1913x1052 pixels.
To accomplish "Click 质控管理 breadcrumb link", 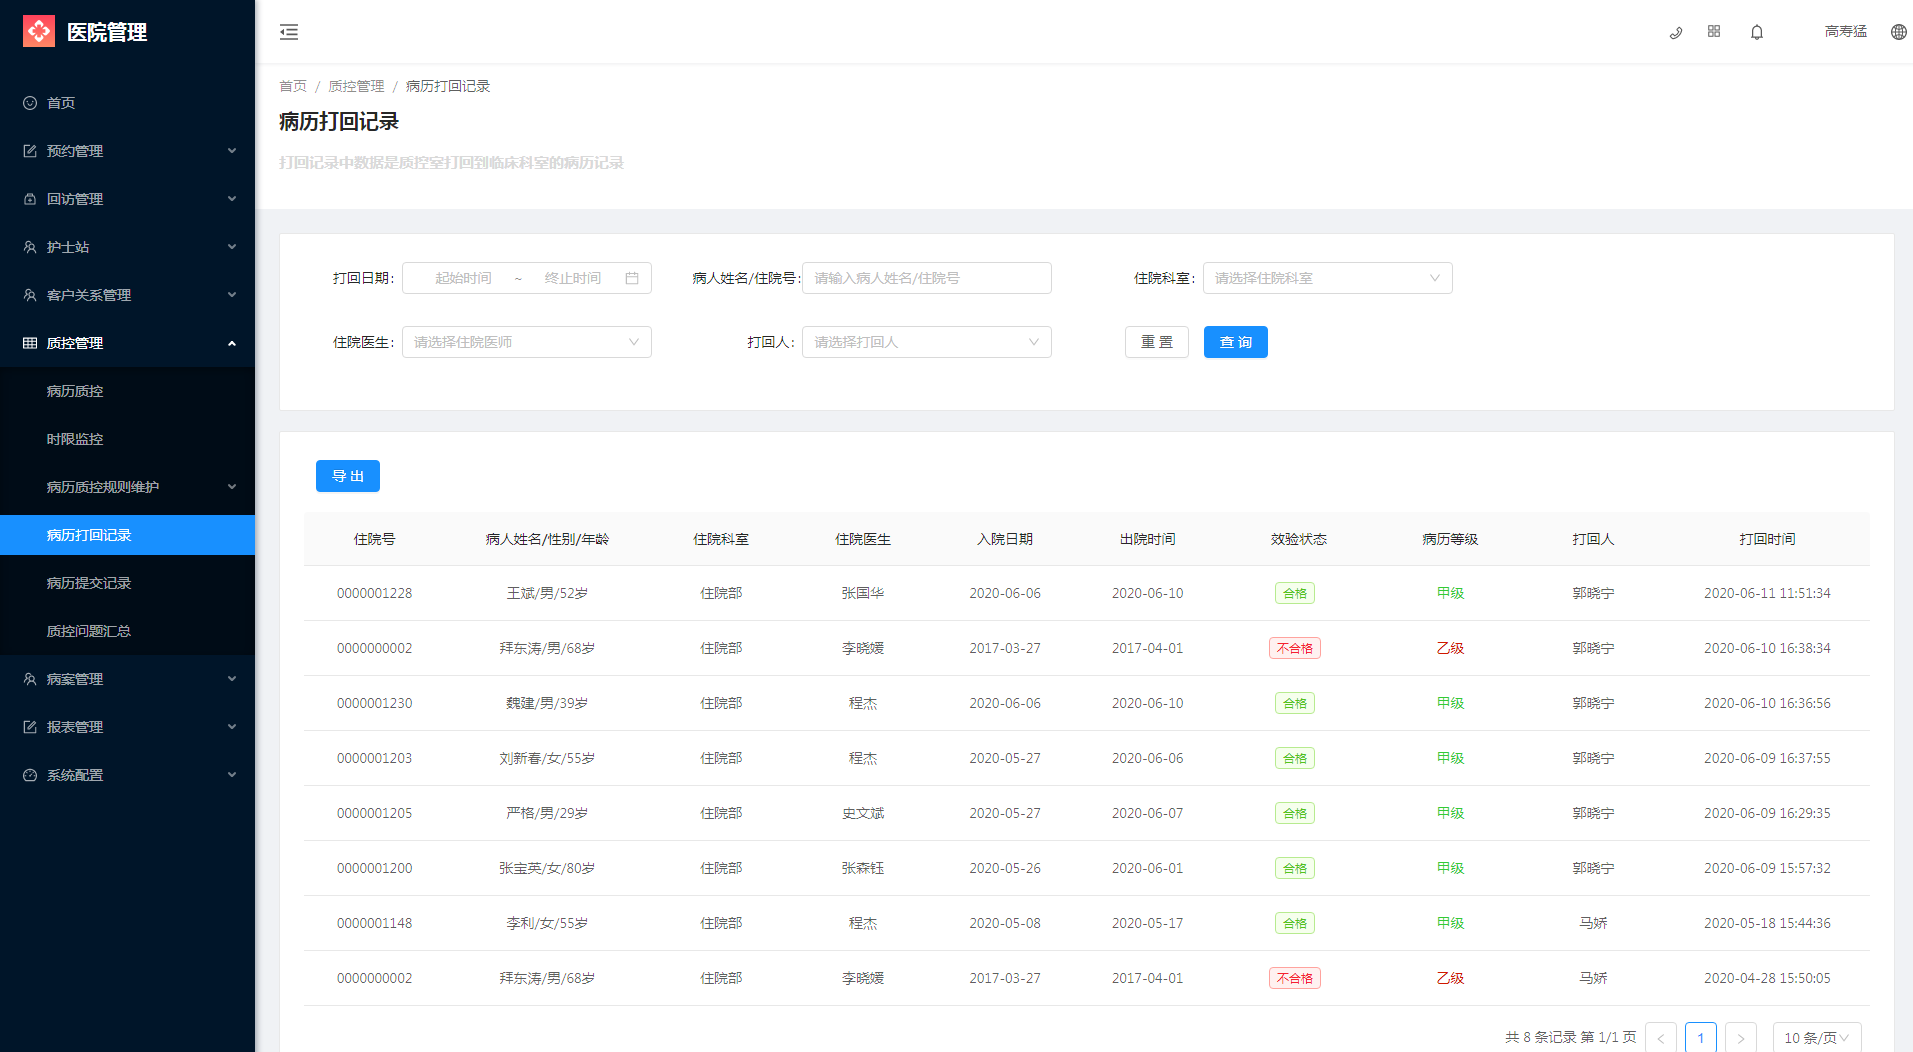I will click(356, 86).
